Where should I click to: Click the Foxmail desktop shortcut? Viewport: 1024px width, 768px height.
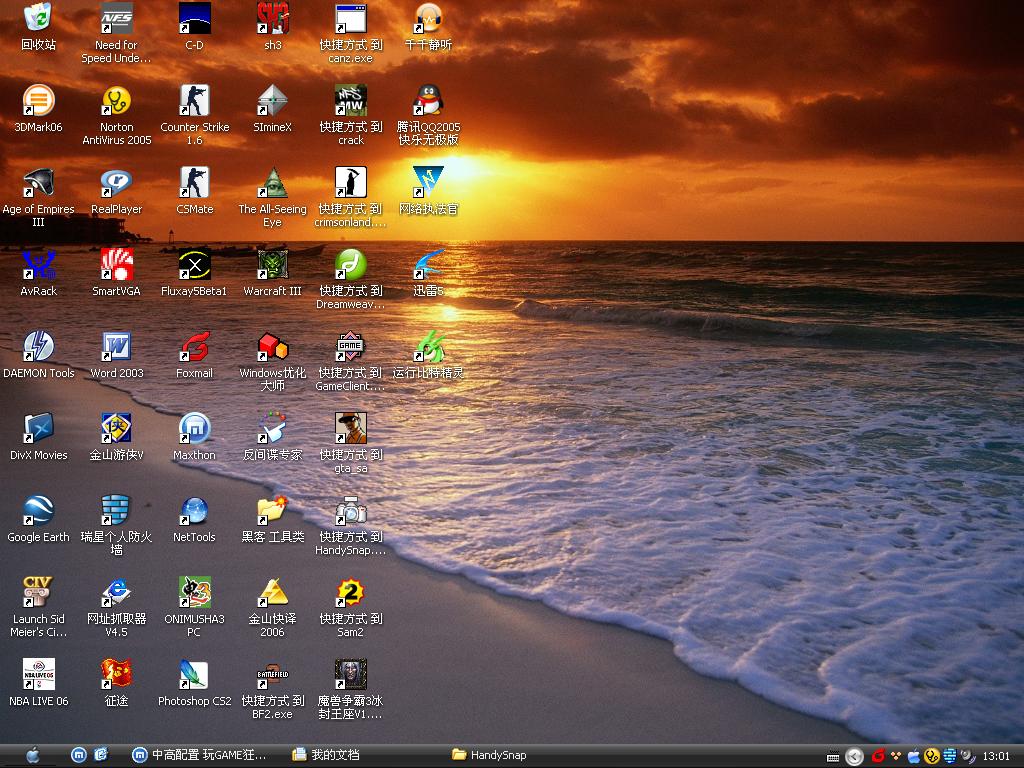tap(194, 347)
